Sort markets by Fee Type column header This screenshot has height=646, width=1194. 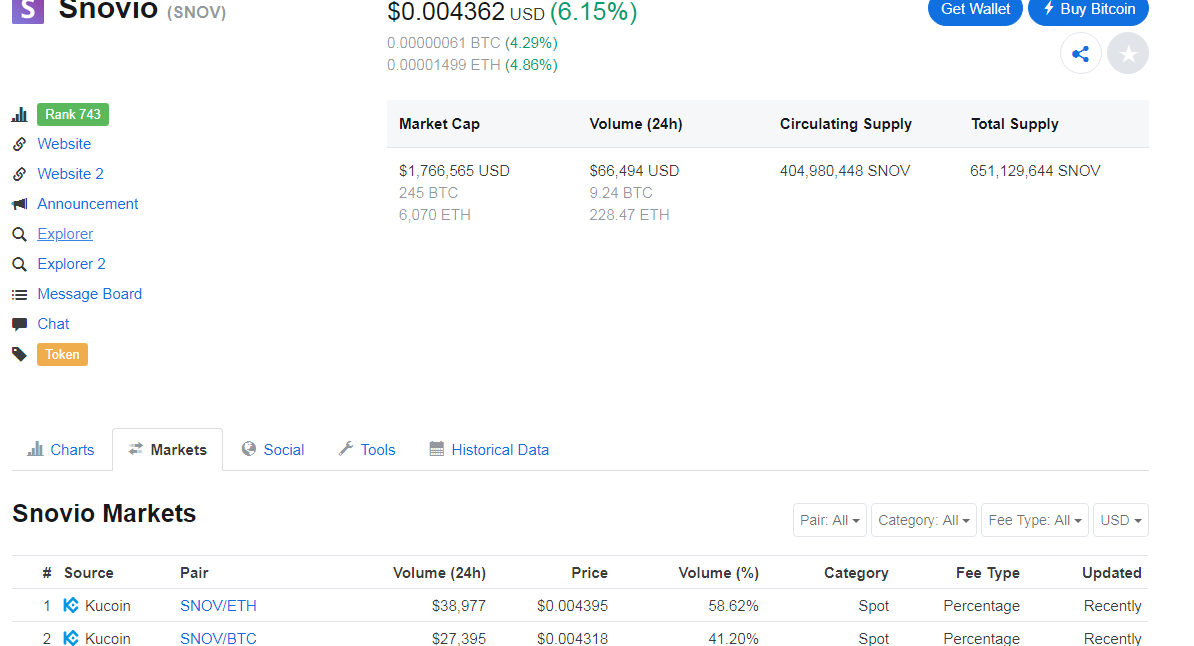click(x=988, y=573)
